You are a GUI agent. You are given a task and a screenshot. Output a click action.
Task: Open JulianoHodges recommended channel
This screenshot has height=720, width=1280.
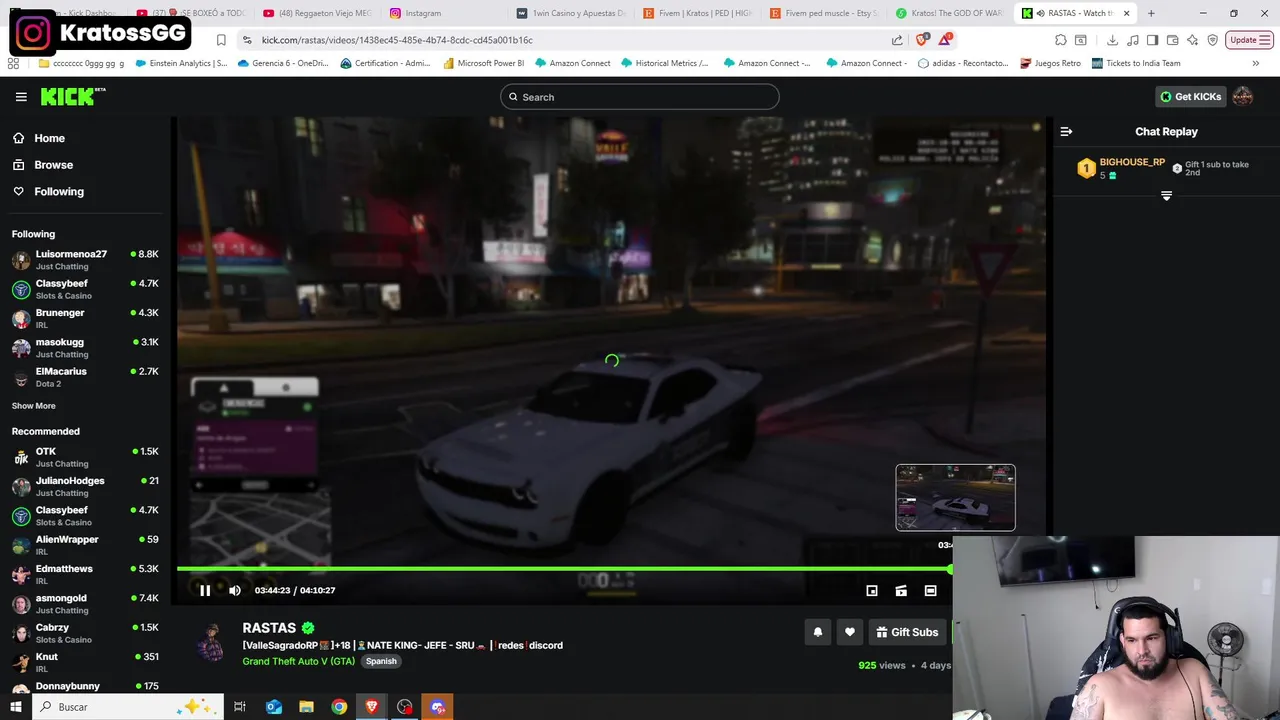85,486
